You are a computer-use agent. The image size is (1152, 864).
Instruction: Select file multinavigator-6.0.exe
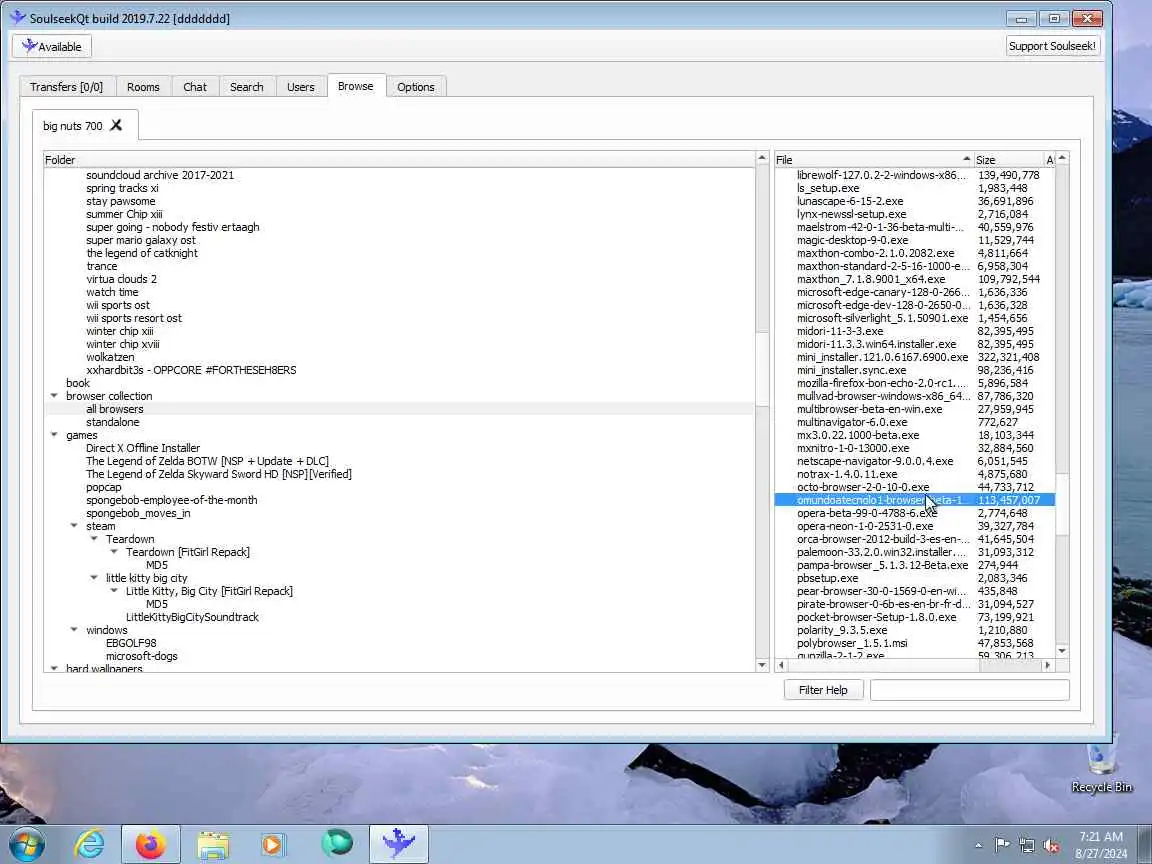[x=852, y=422]
